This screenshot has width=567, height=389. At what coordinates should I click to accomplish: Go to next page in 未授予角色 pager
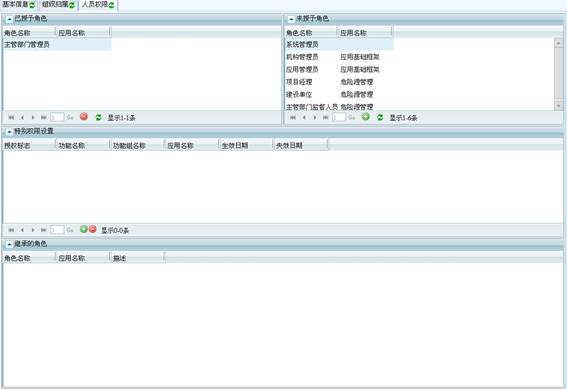(315, 117)
